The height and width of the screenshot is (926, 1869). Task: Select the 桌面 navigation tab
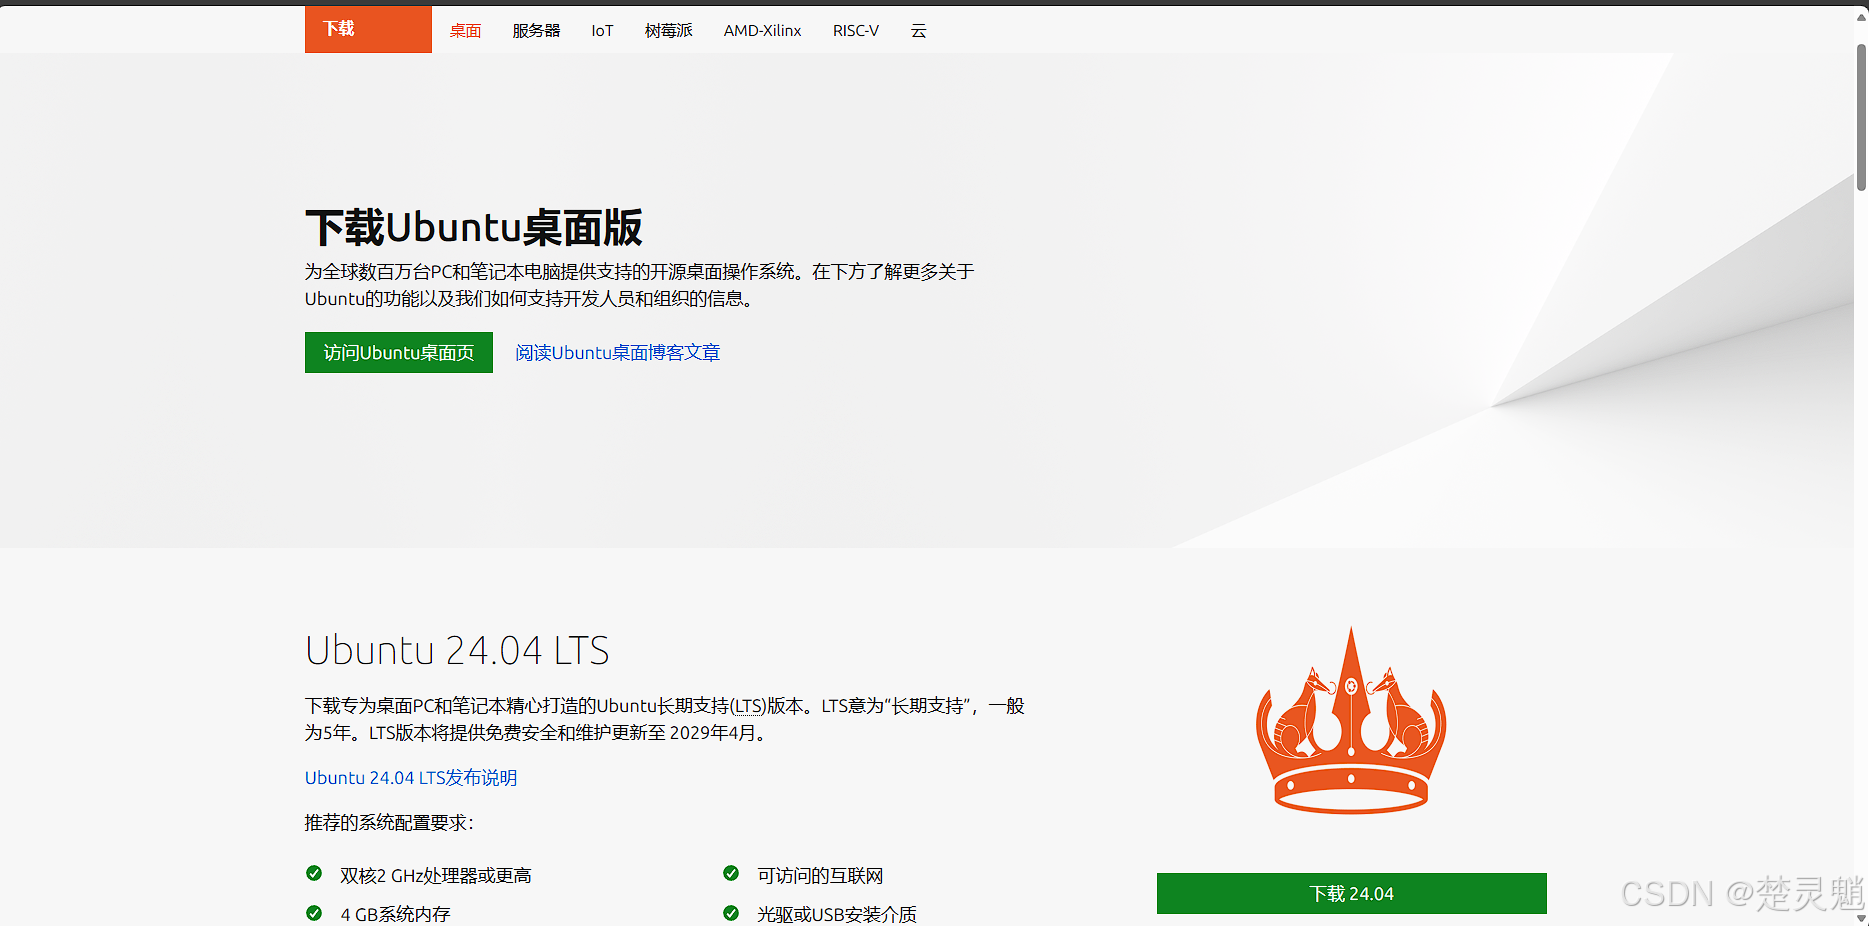(x=465, y=31)
